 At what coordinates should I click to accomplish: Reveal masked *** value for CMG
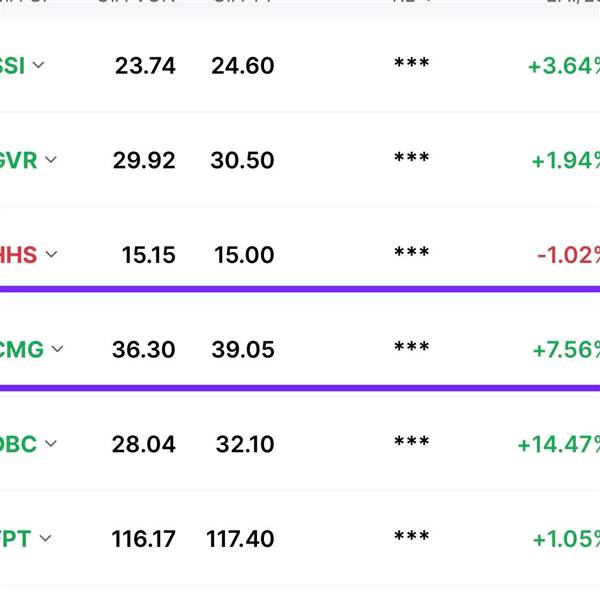[x=412, y=347]
